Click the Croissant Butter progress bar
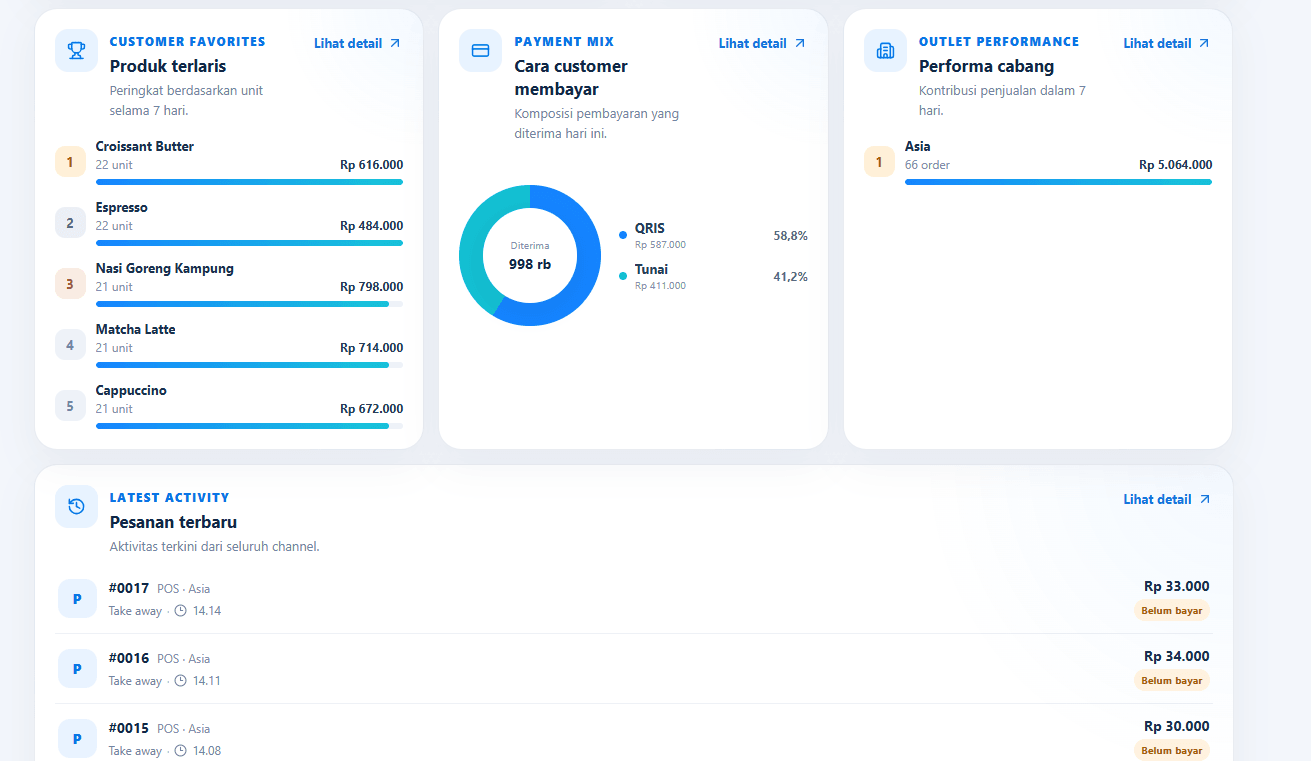The height and width of the screenshot is (761, 1311). pyautogui.click(x=249, y=182)
